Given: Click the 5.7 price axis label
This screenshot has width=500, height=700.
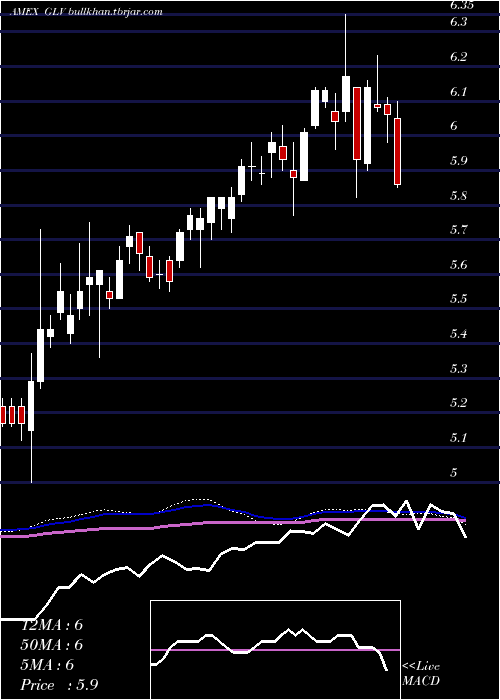Looking at the screenshot, I should [458, 230].
